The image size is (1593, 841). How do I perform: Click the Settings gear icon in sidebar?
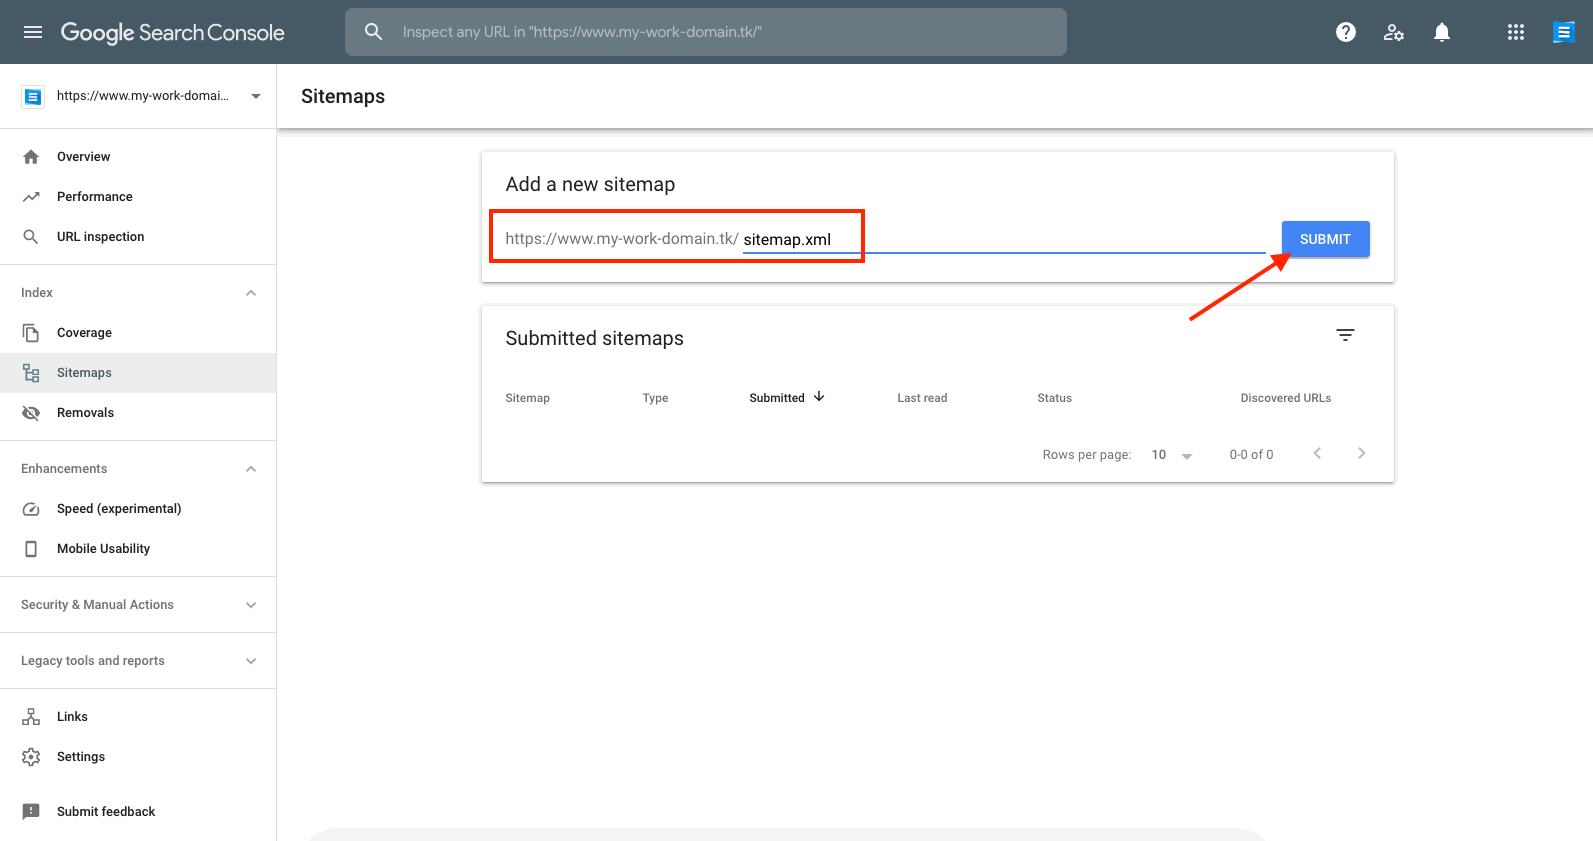31,757
